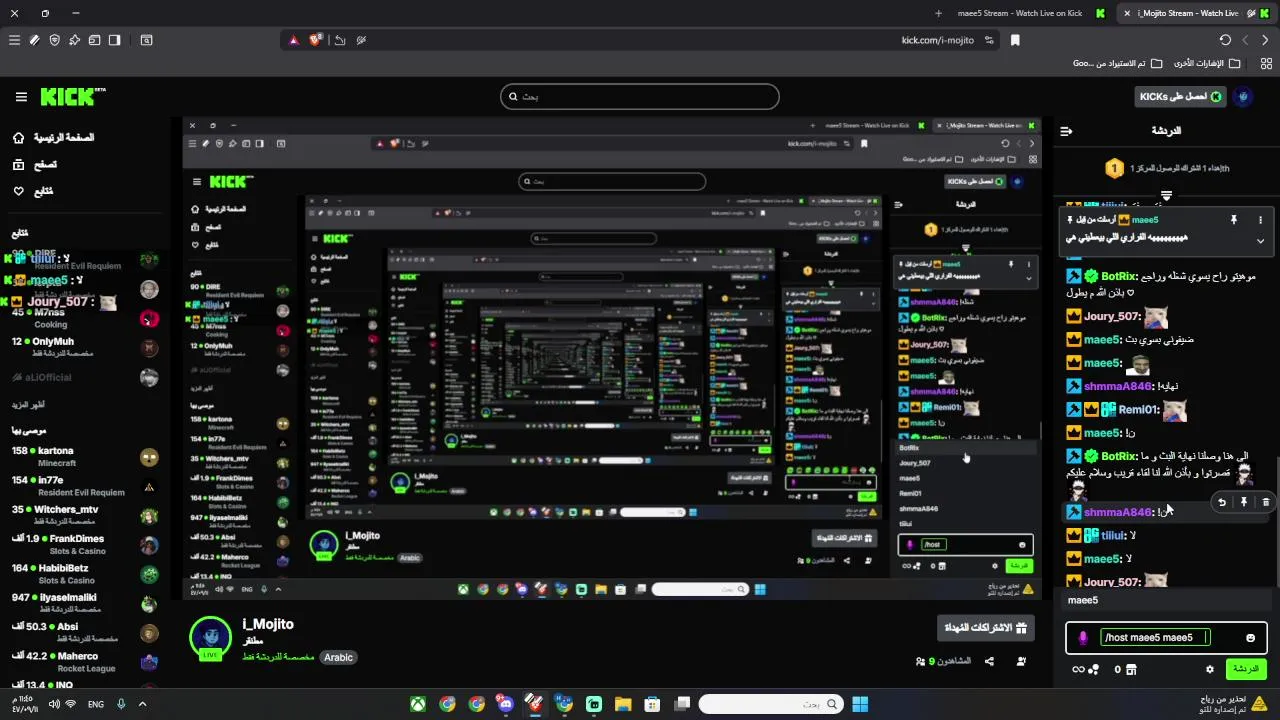Open the M7nss Cooking channel
The width and height of the screenshot is (1280, 720).
tap(84, 318)
